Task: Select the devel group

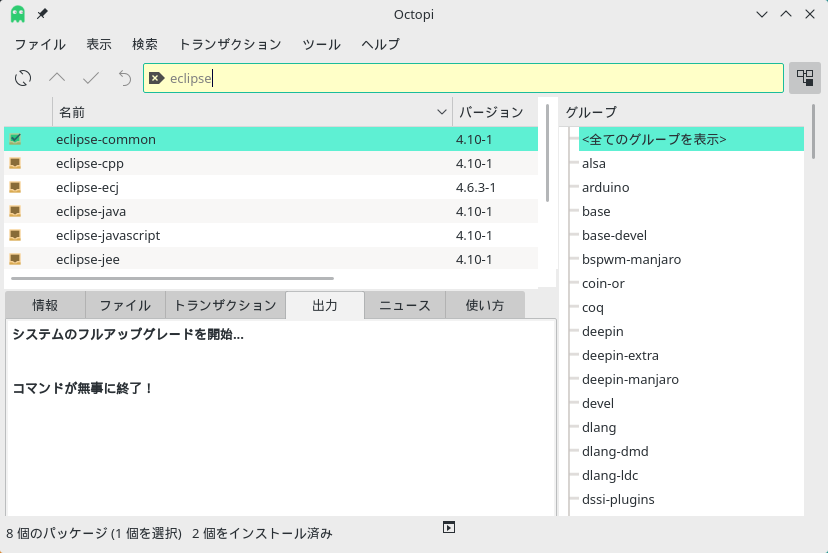Action: pos(598,404)
